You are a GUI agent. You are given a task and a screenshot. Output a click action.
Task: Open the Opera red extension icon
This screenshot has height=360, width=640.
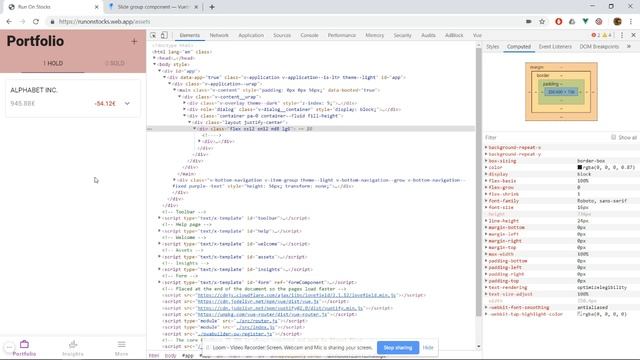click(558, 22)
